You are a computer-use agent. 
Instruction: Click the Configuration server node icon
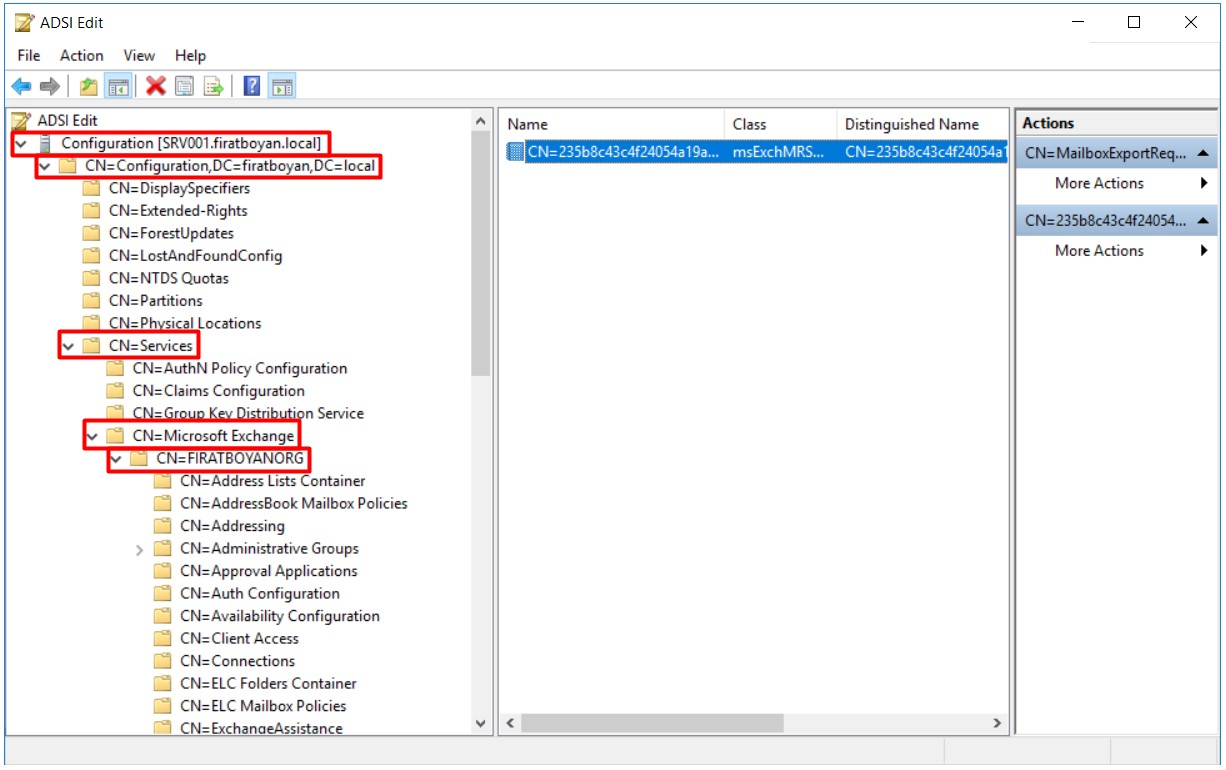tap(45, 143)
